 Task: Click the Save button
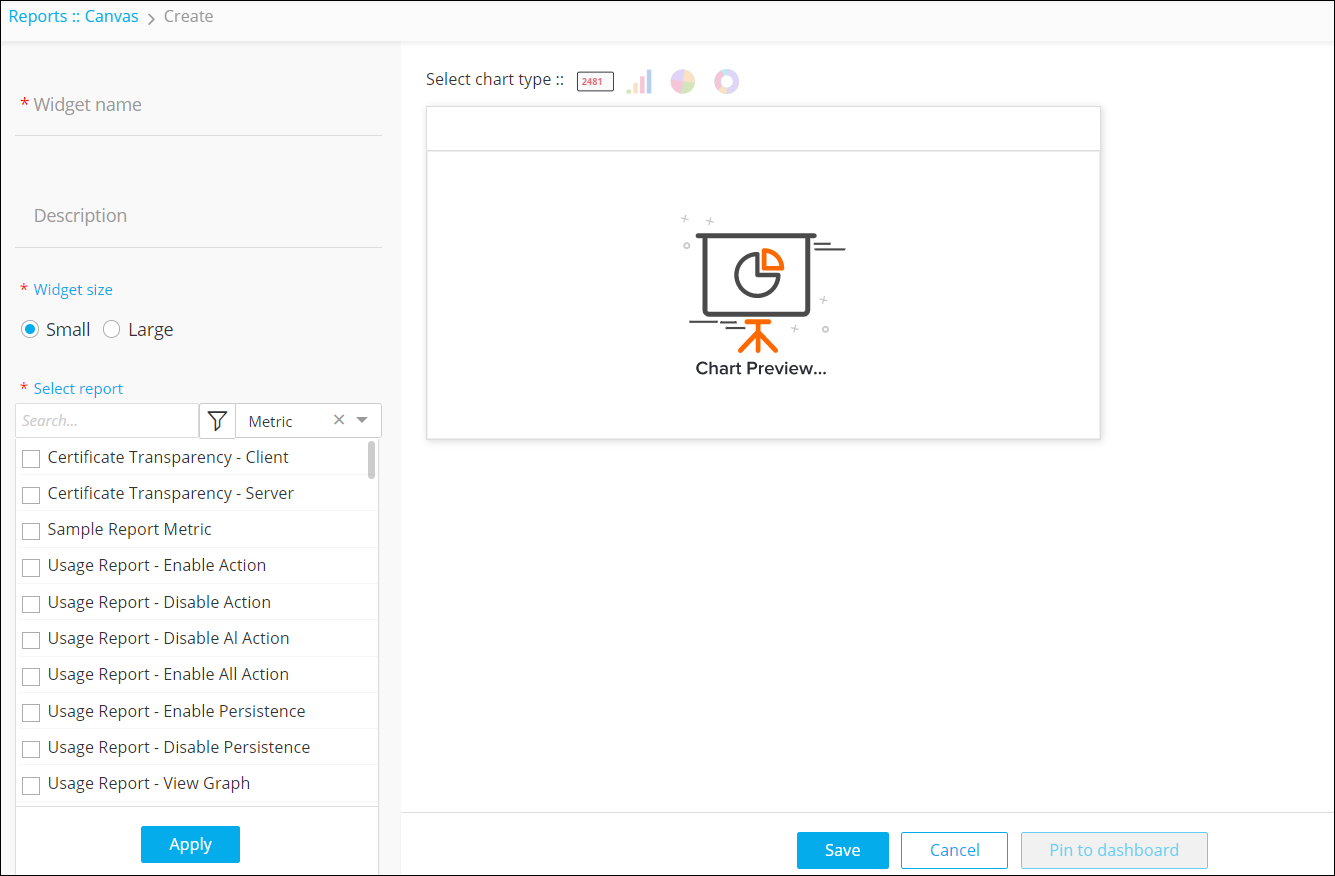[x=843, y=850]
